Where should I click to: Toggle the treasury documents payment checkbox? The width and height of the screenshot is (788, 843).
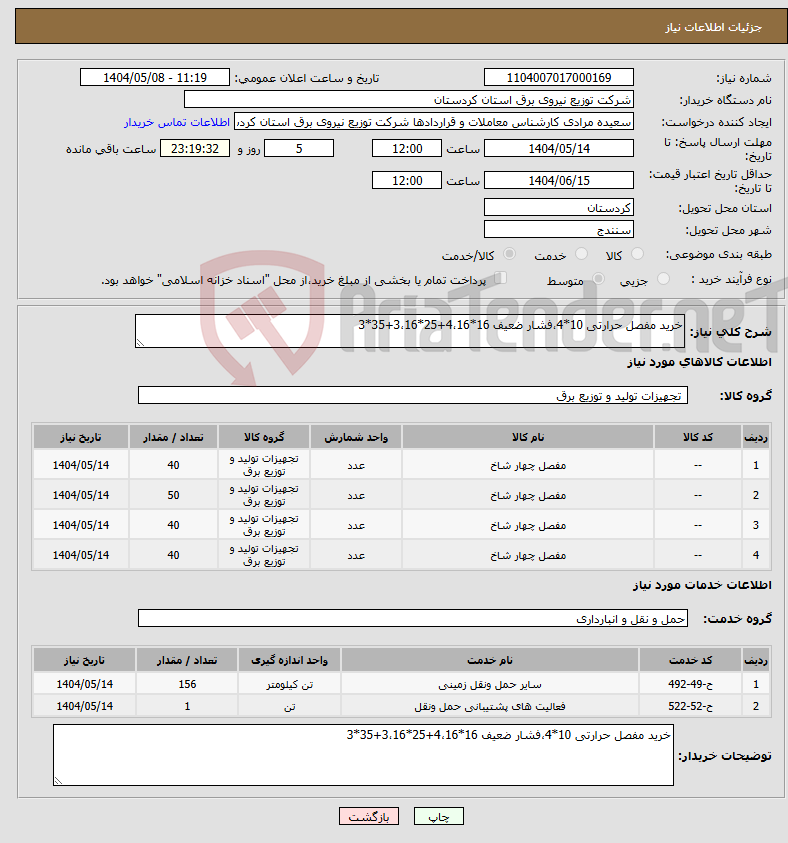point(500,278)
